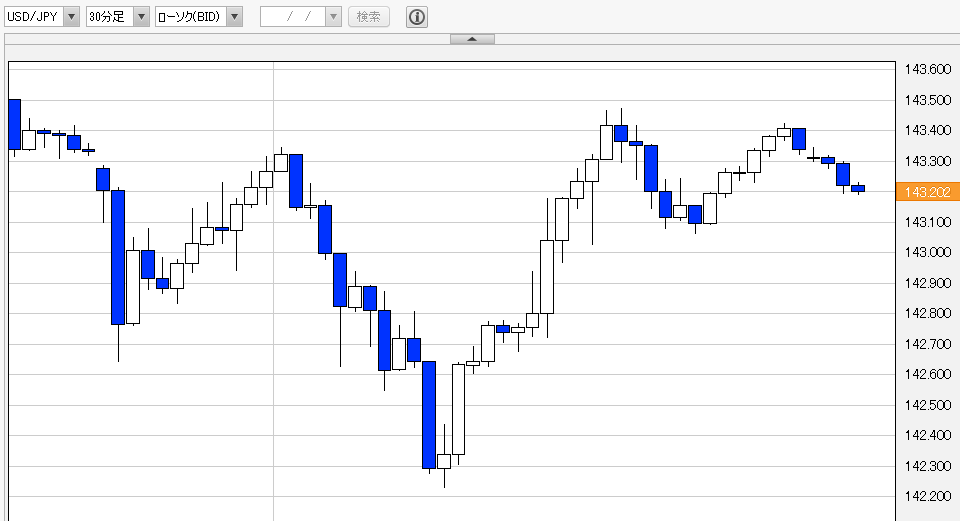Open the info icon button
Viewport: 960px width, 521px height.
pyautogui.click(x=417, y=17)
